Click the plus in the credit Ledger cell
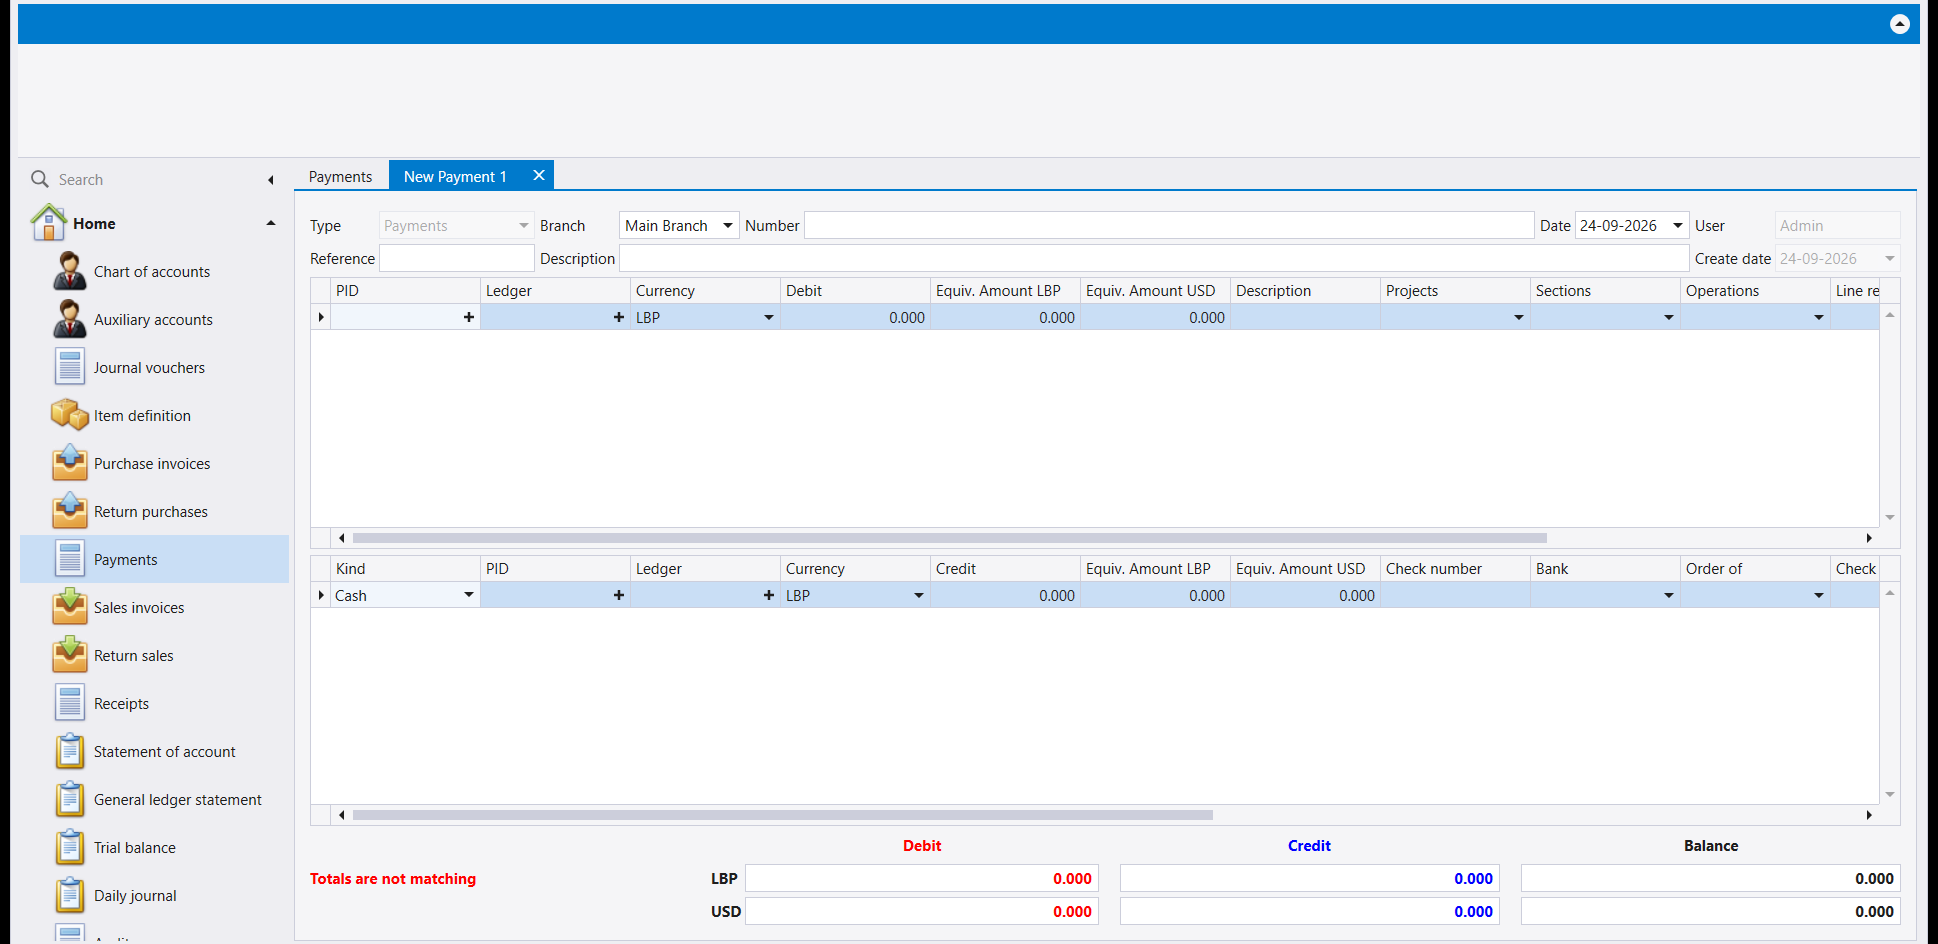1938x944 pixels. point(769,595)
